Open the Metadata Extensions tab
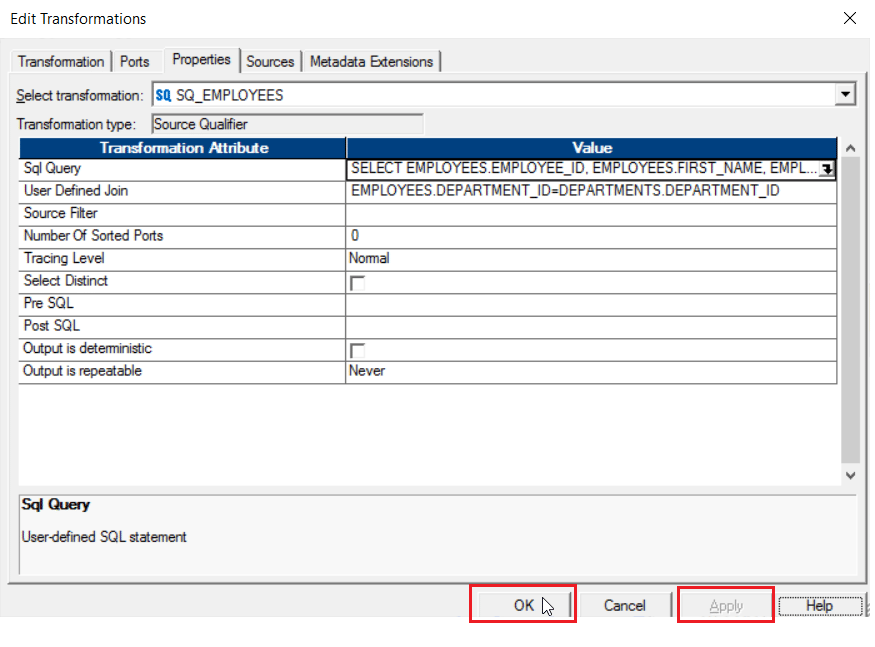 [x=371, y=61]
